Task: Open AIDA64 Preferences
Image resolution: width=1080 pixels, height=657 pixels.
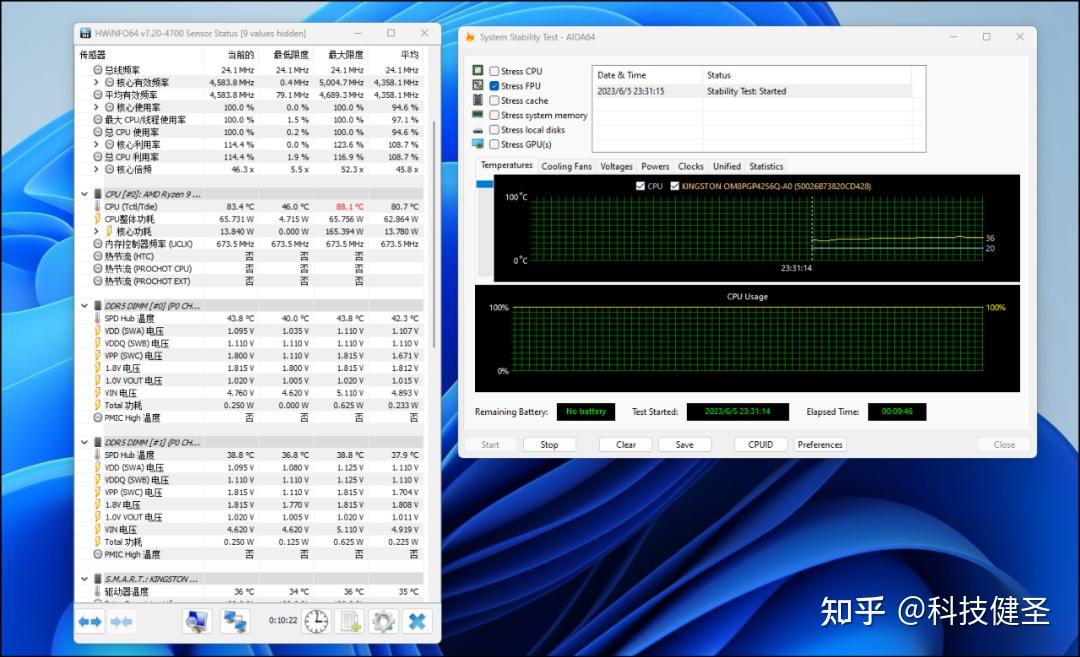Action: pos(820,444)
